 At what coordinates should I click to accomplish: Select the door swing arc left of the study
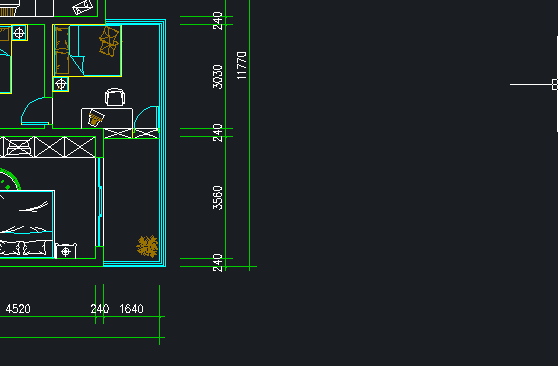pyautogui.click(x=36, y=111)
